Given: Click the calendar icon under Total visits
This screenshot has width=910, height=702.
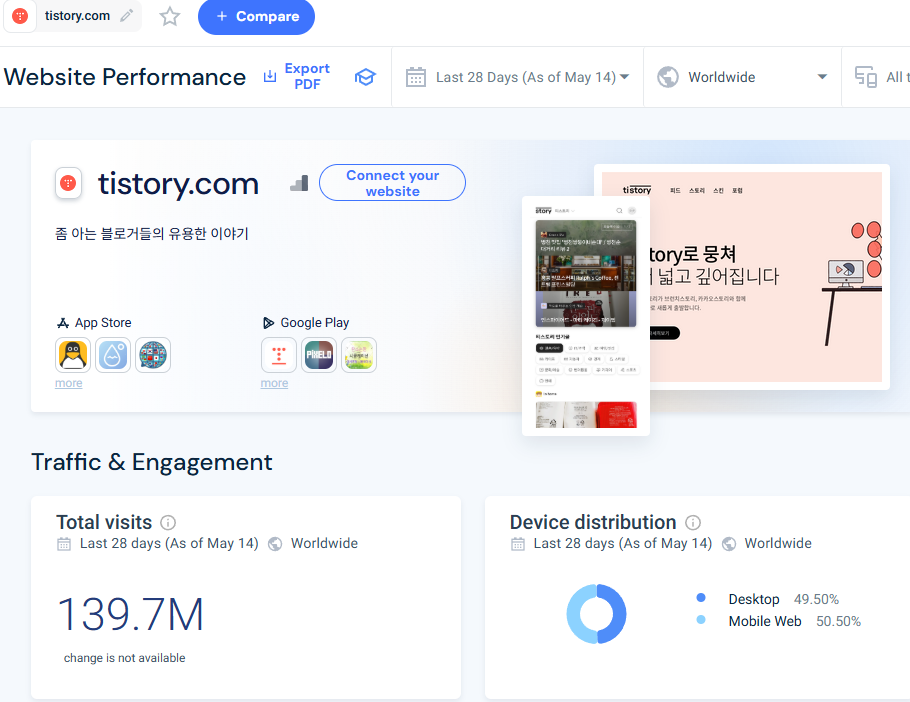Looking at the screenshot, I should (x=64, y=544).
